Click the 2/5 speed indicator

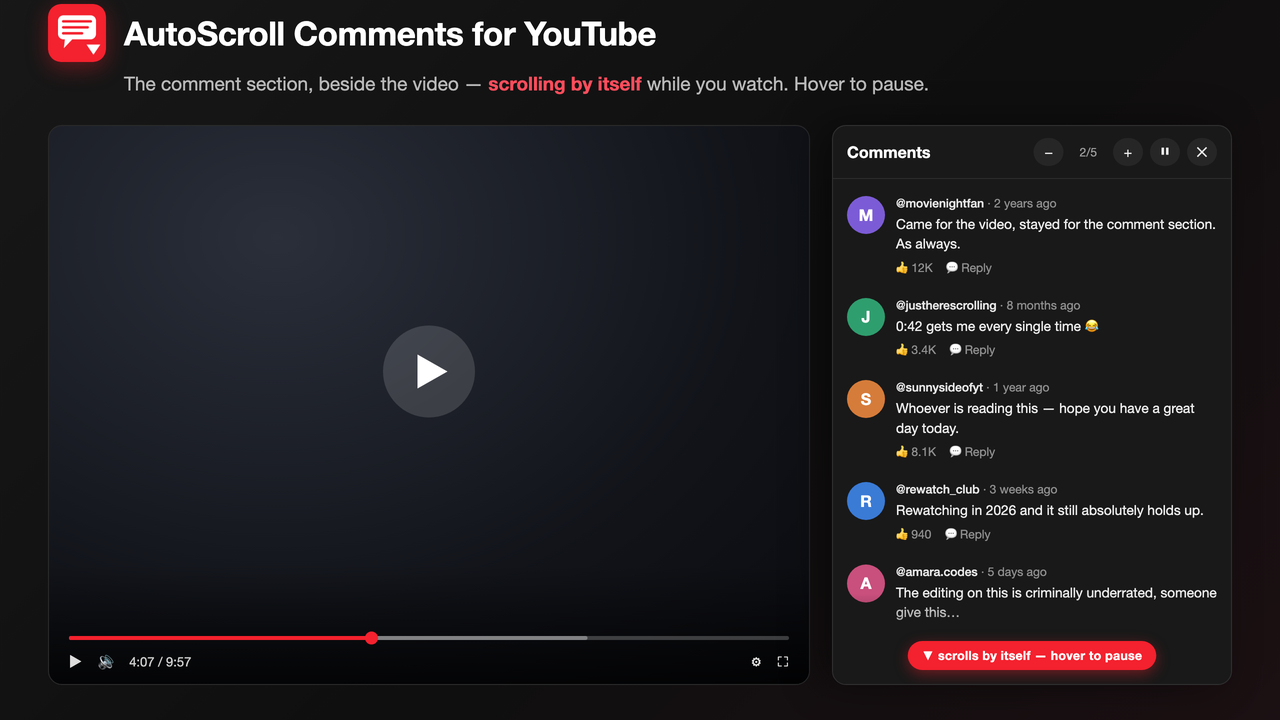click(1088, 153)
